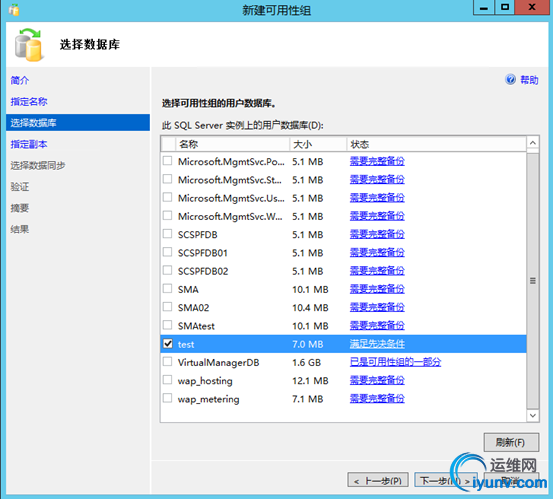This screenshot has height=499, width=553.
Task: Tick checkbox for Microsoft.MgmtSvc.St... database
Action: click(x=168, y=179)
